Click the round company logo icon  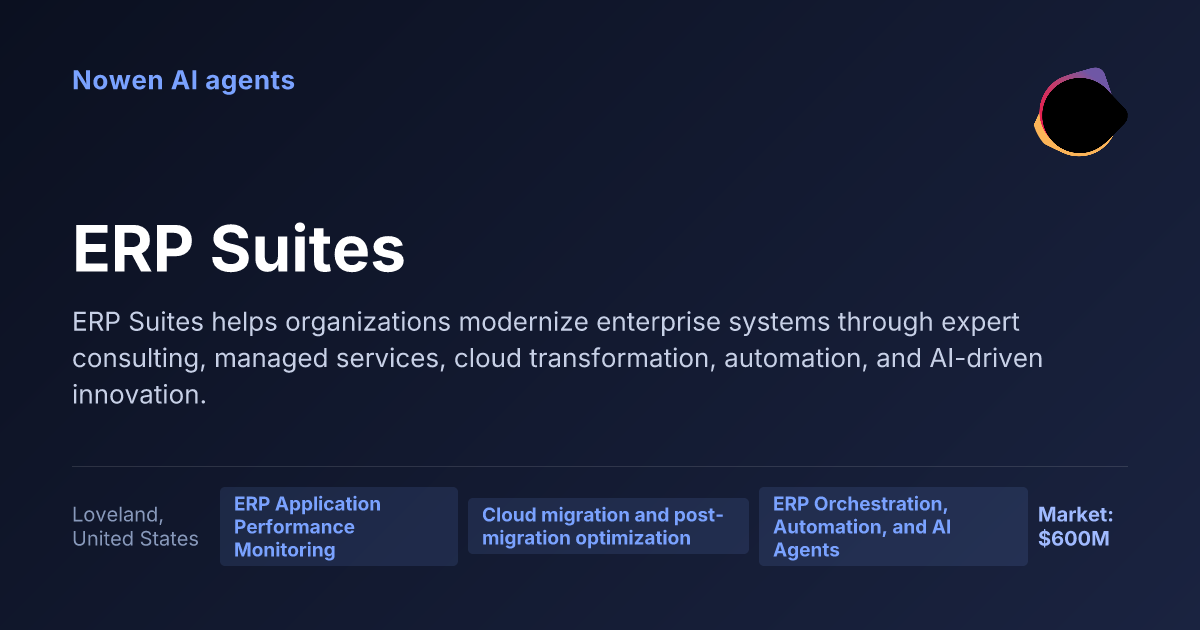pos(1080,112)
